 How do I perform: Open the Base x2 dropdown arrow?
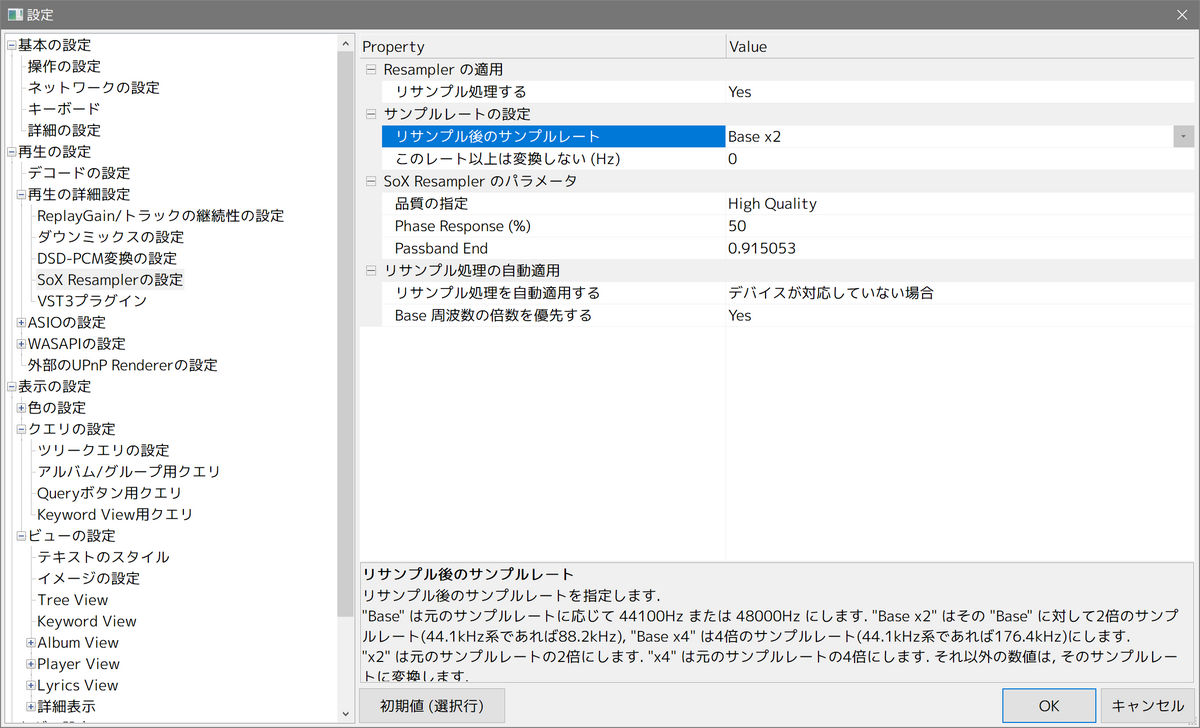pyautogui.click(x=1183, y=136)
